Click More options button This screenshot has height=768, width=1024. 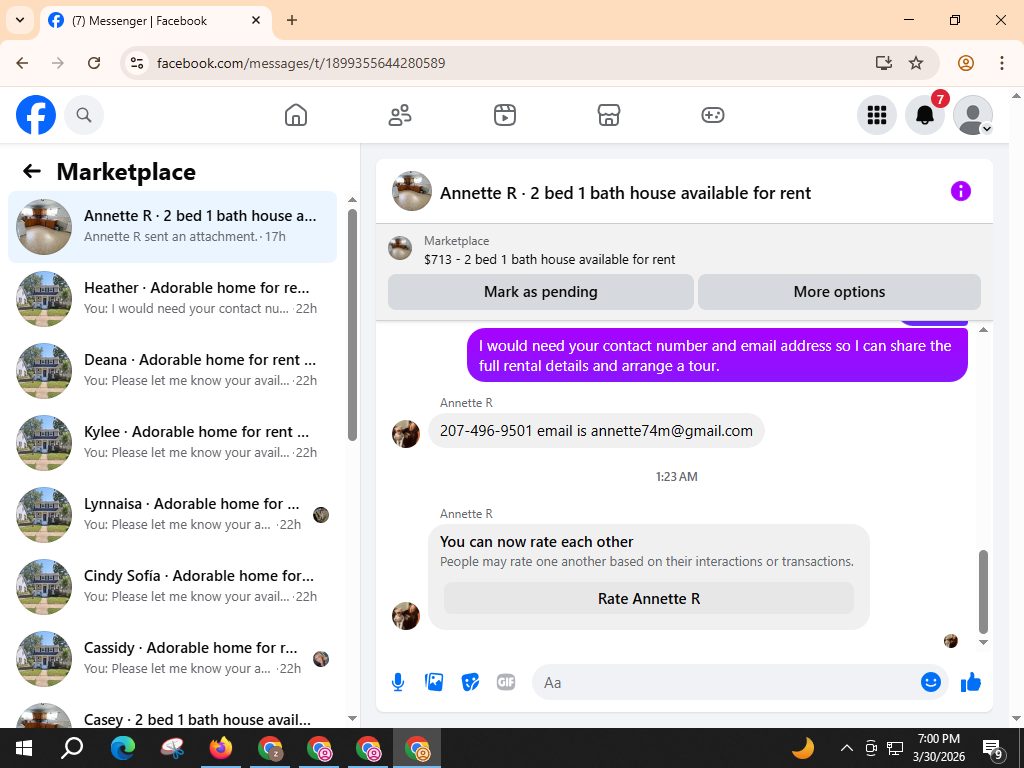(x=839, y=292)
